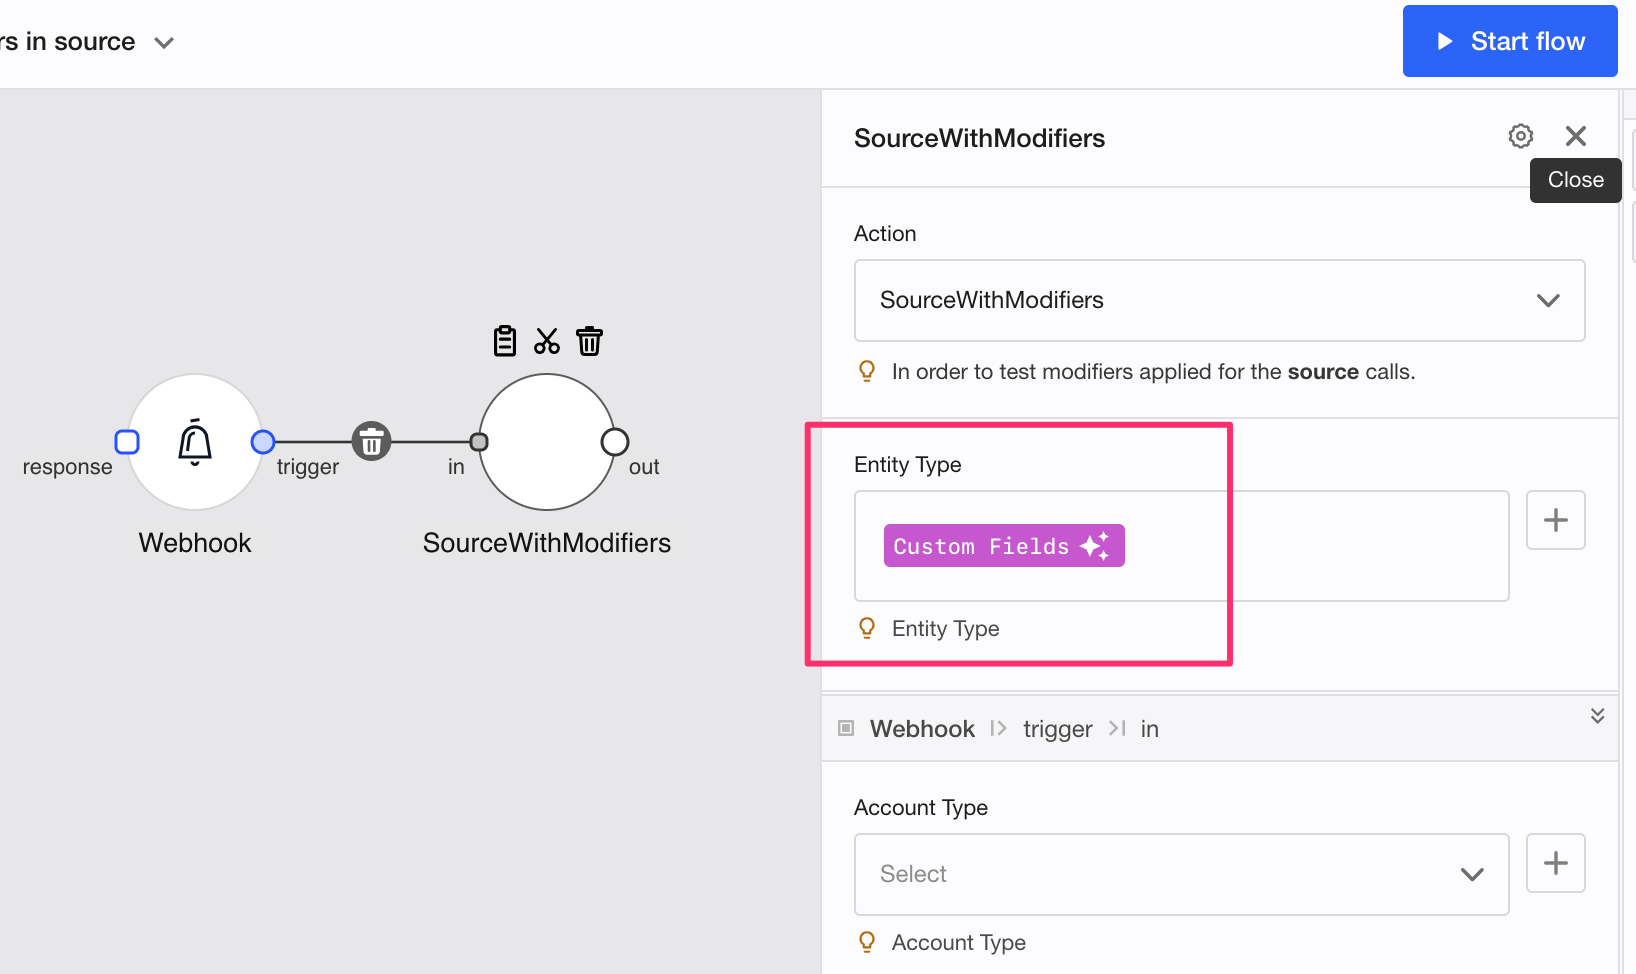The height and width of the screenshot is (974, 1636).
Task: Collapse the Webhook trigger in section
Action: click(1597, 715)
